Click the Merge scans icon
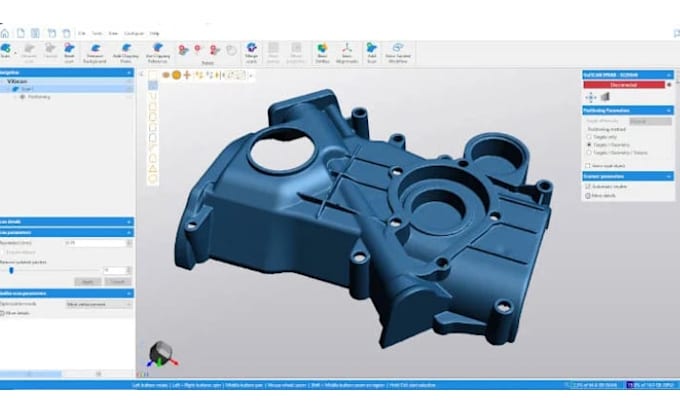680x411 pixels. [251, 53]
